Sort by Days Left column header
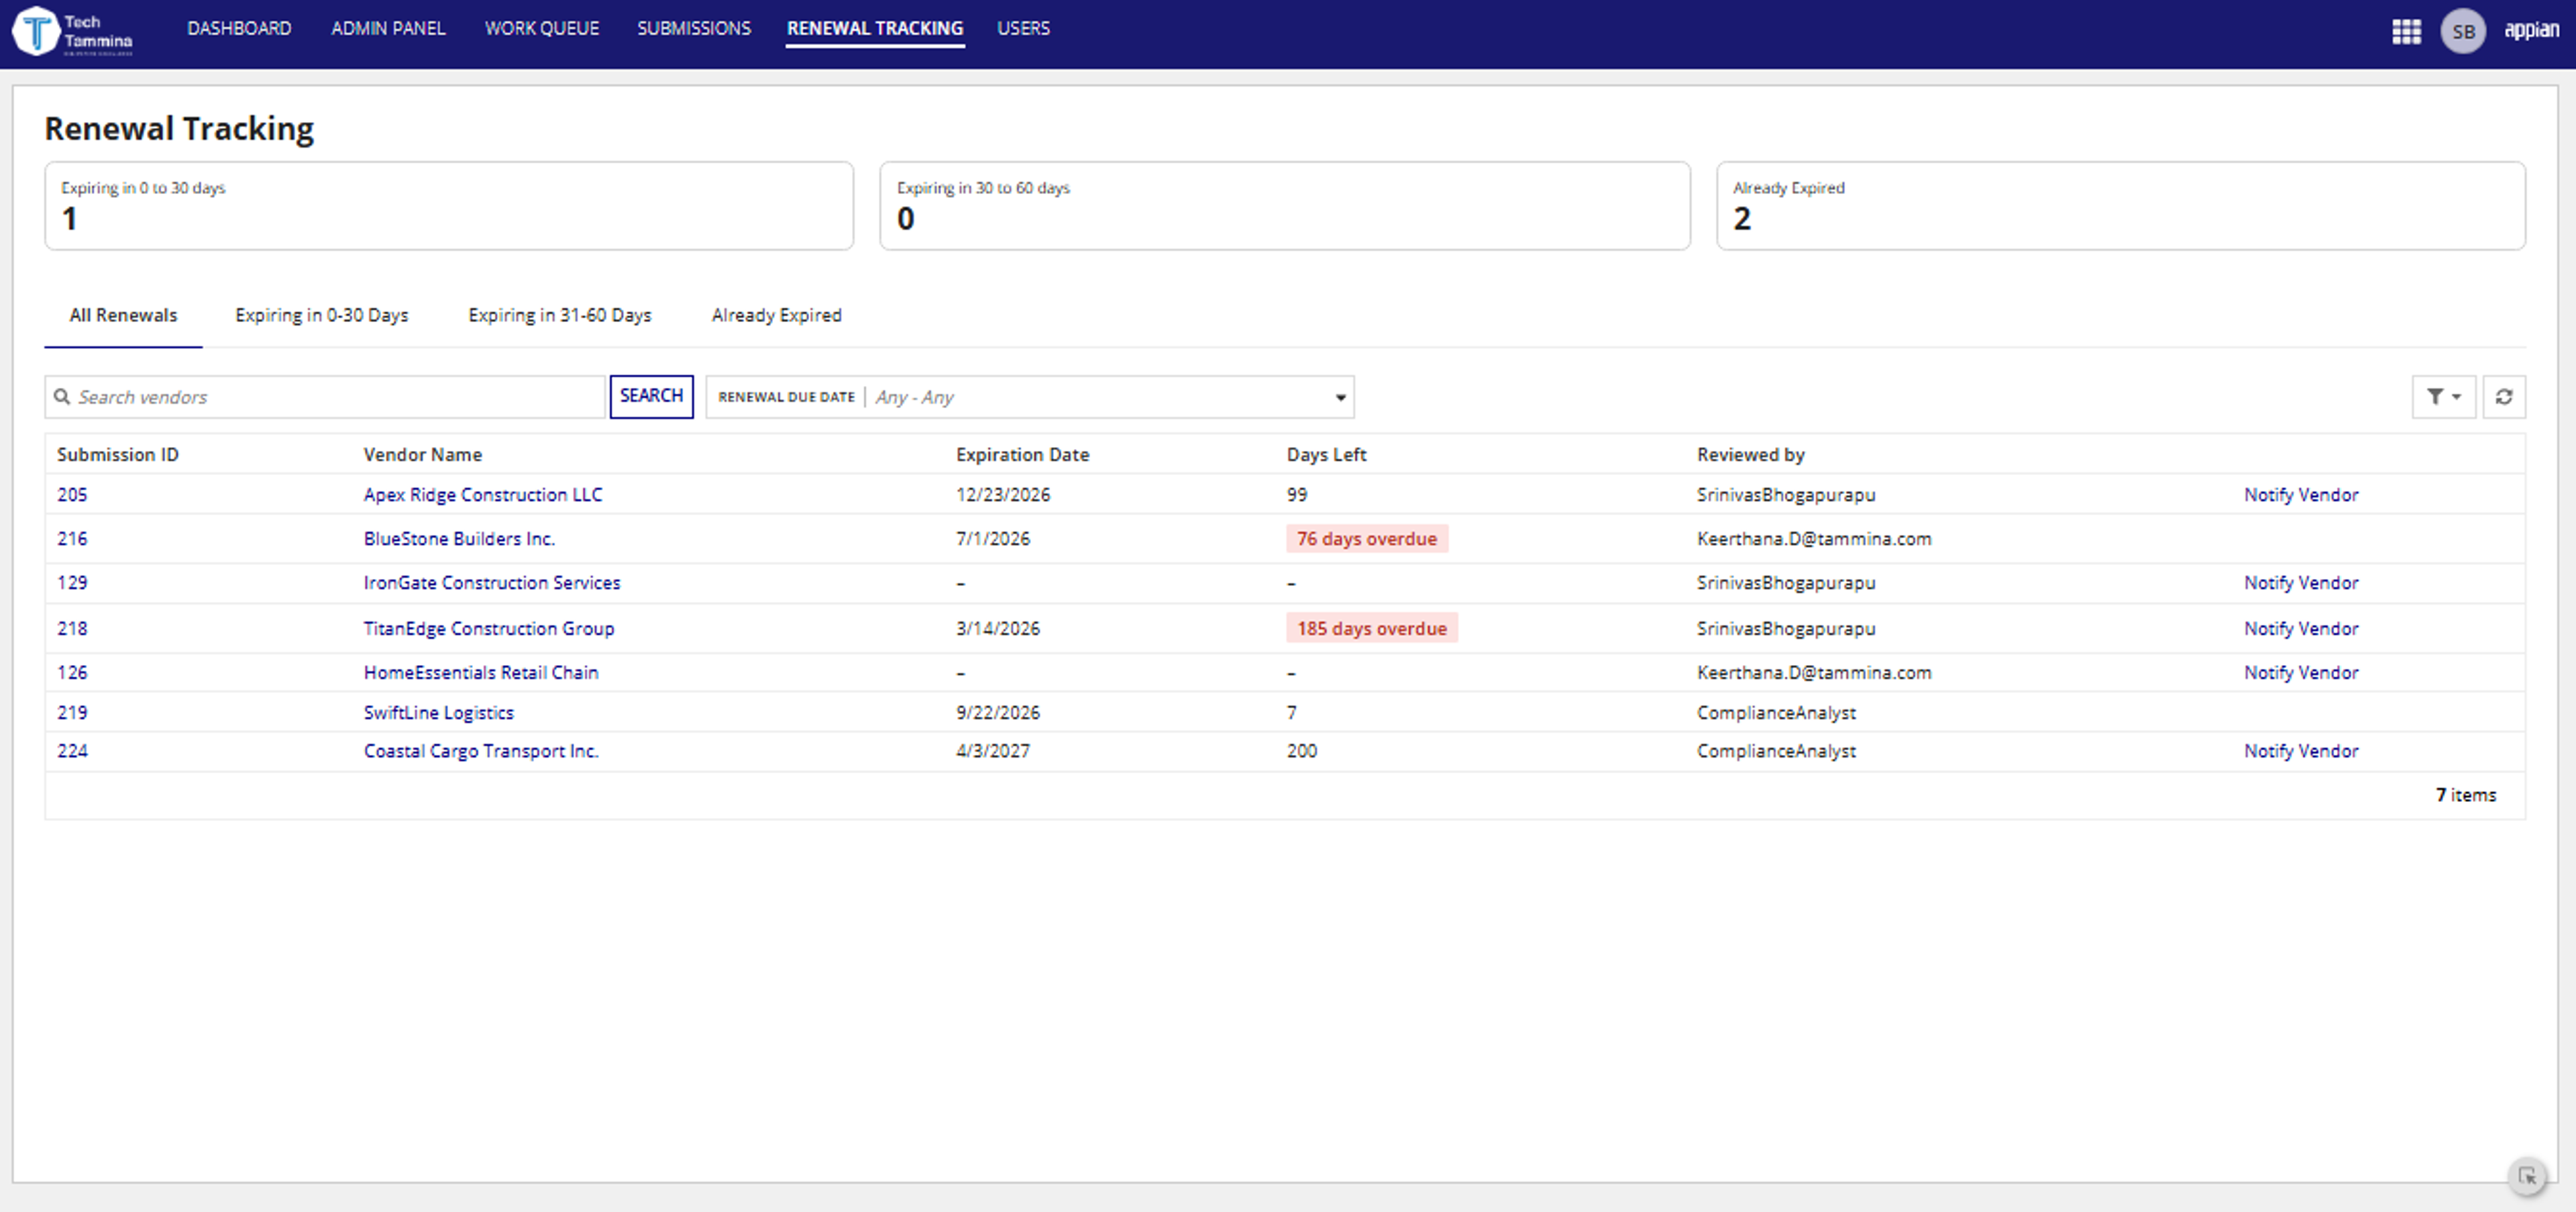The width and height of the screenshot is (2576, 1212). tap(1326, 455)
